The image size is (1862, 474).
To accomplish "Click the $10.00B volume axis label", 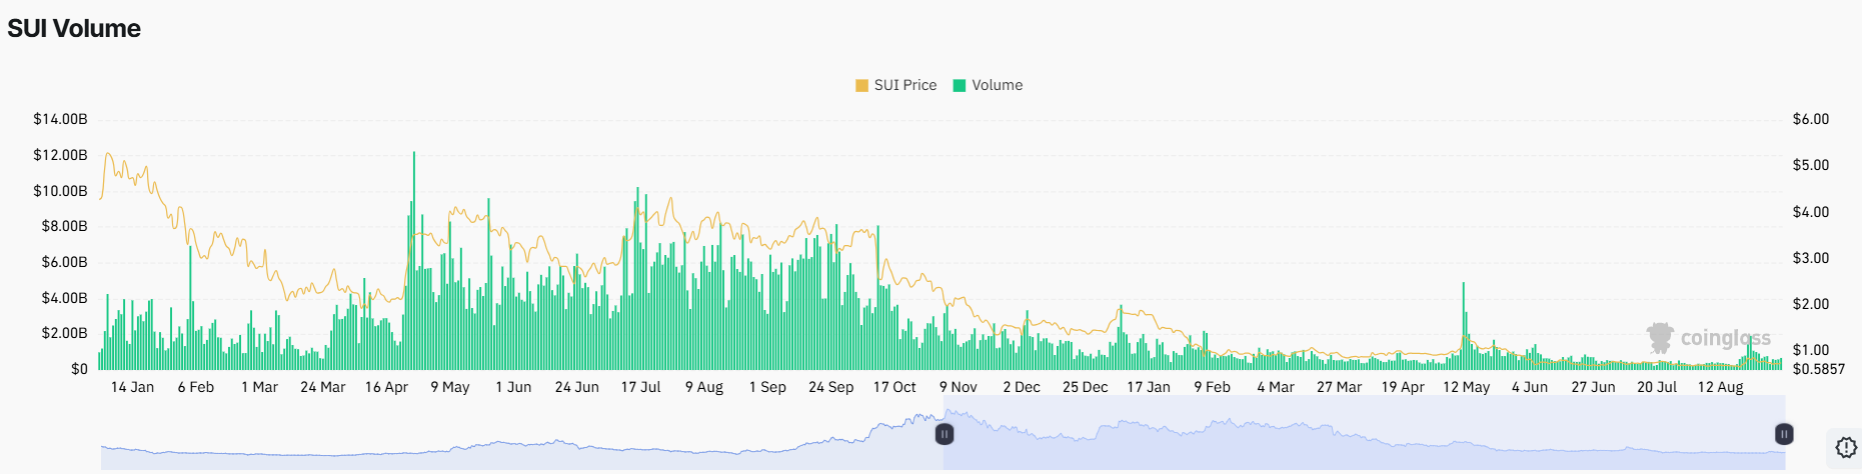I will pos(61,191).
